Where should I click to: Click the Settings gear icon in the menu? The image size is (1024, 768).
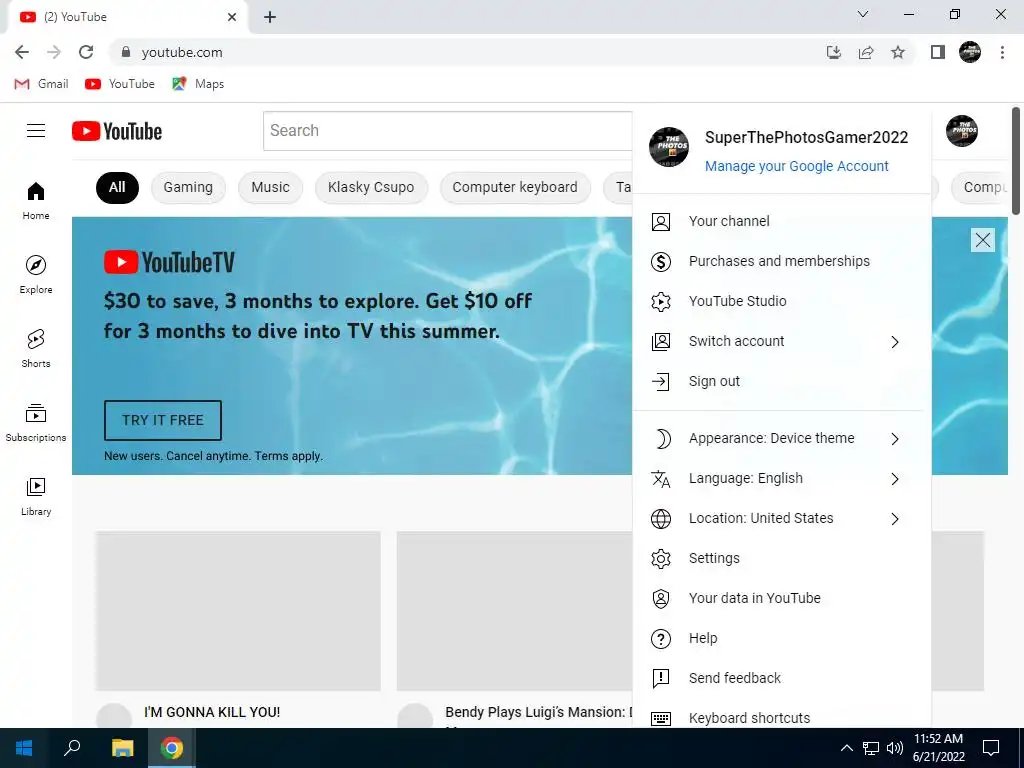click(661, 558)
